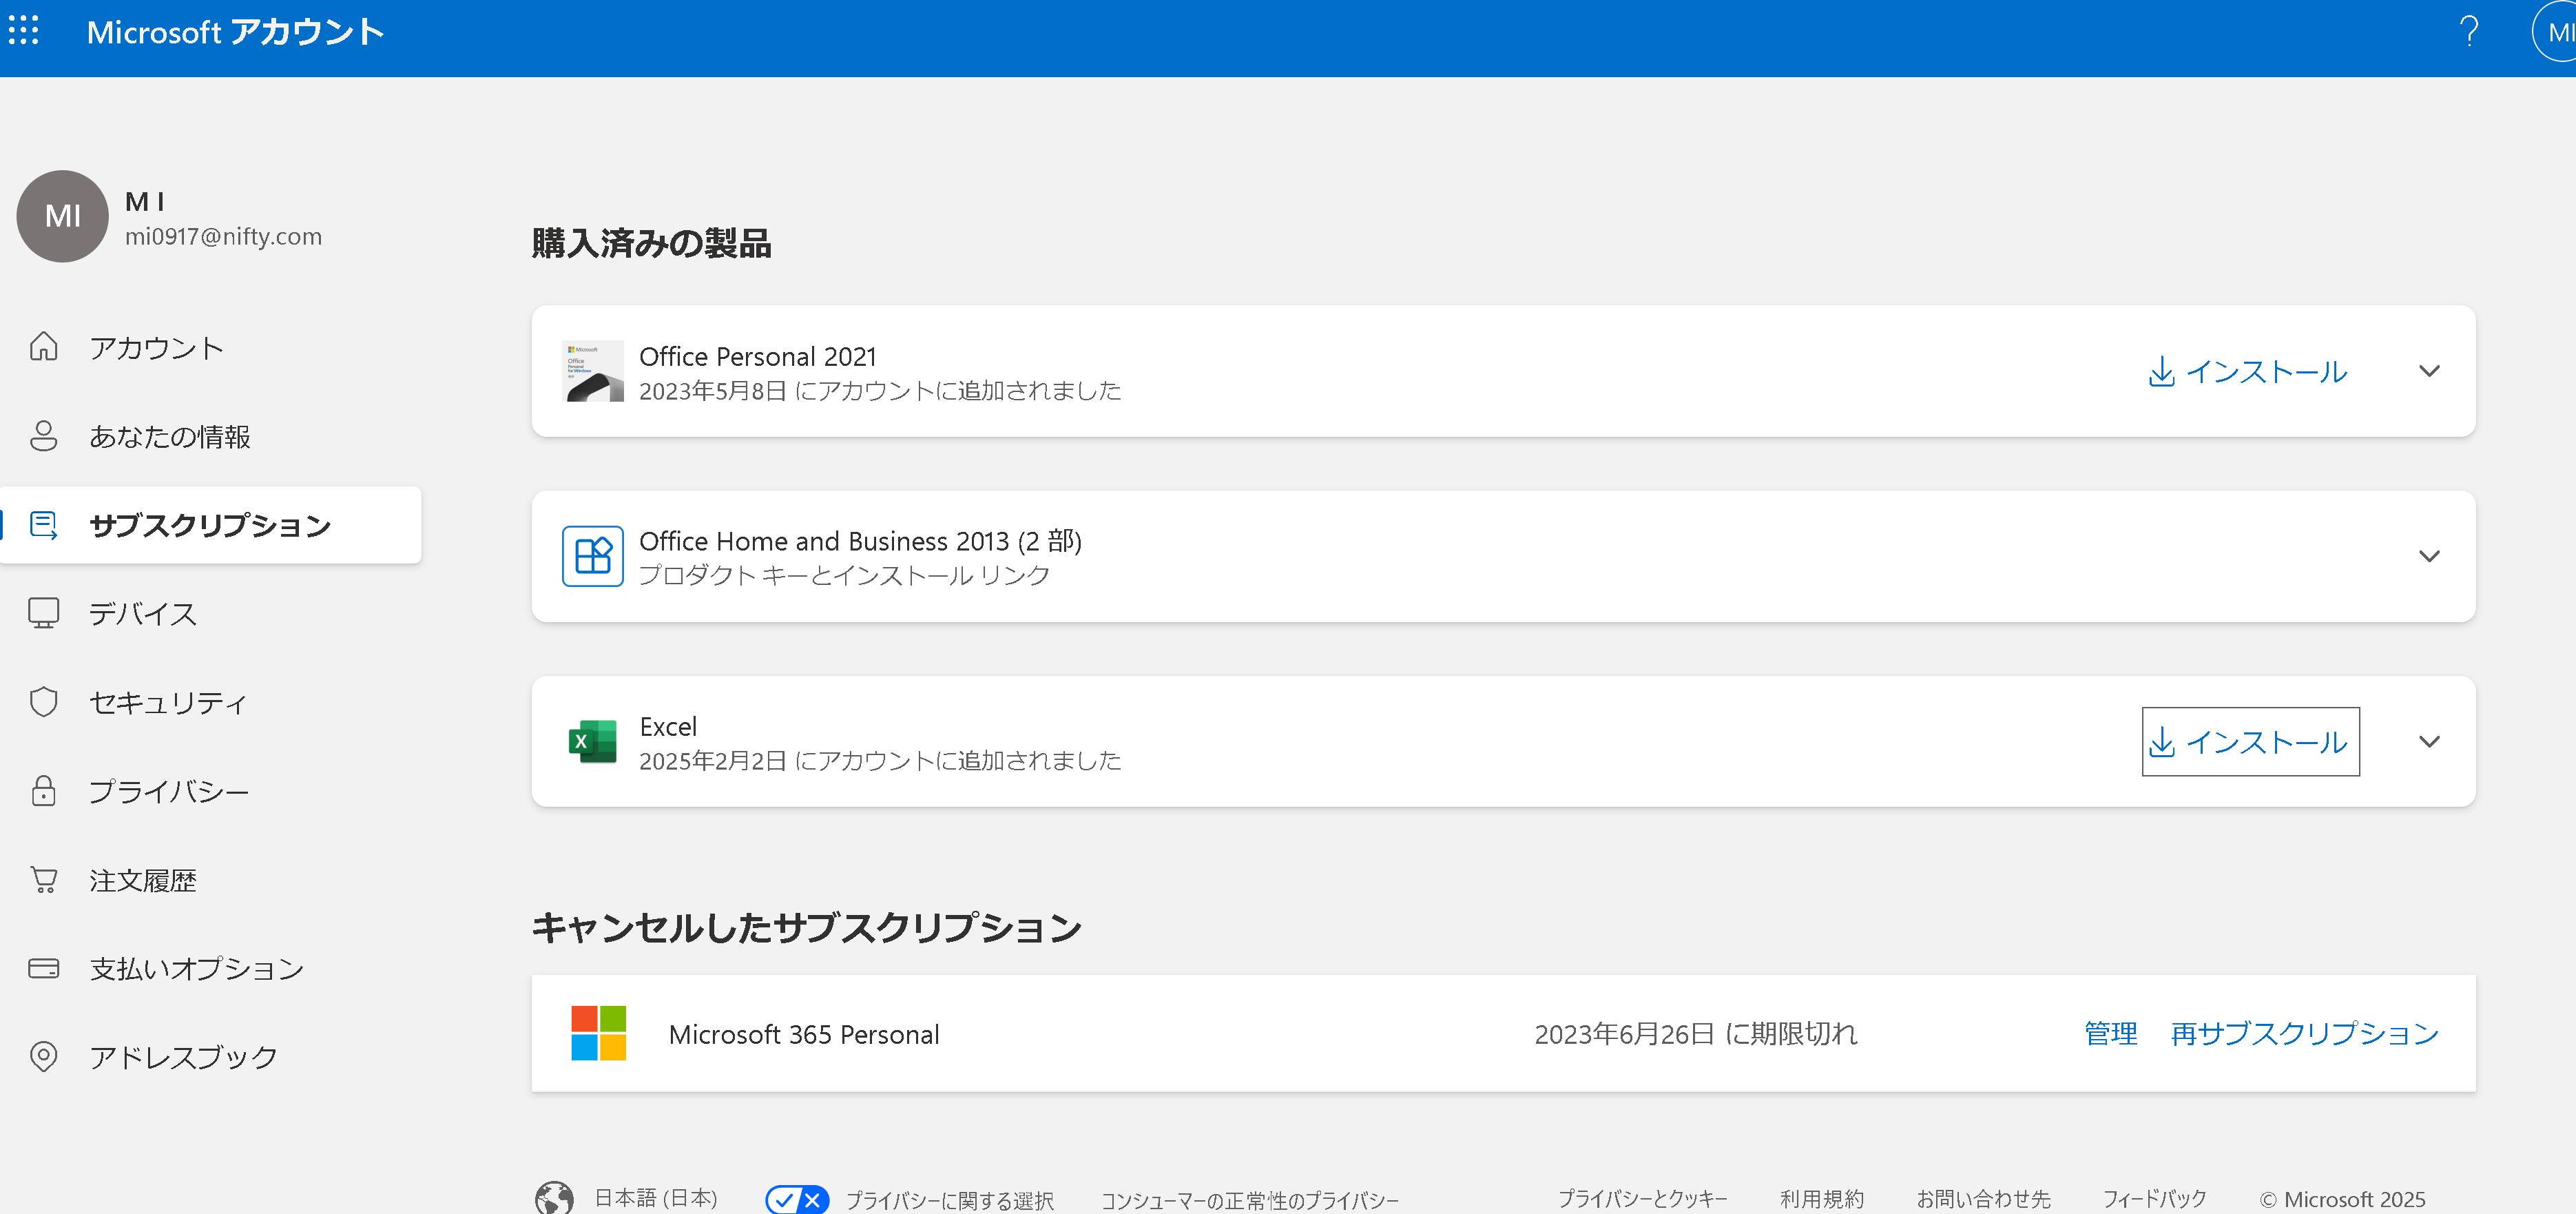The image size is (2576, 1214).
Task: Click the large MI profile picture
Action: pyautogui.click(x=62, y=216)
